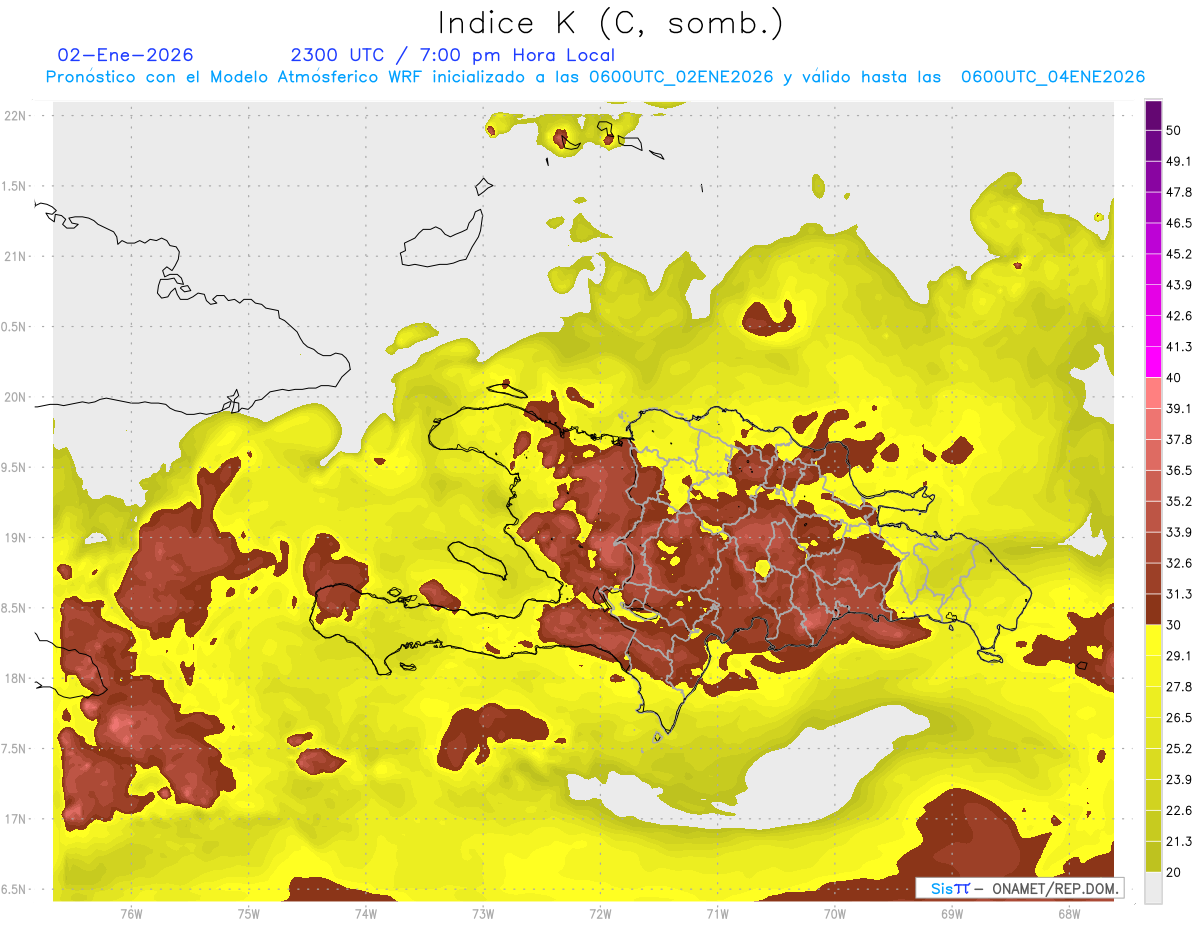Viewport: 1200px width, 927px height.
Task: Click the '75W' longitude label
Action: pos(248,913)
